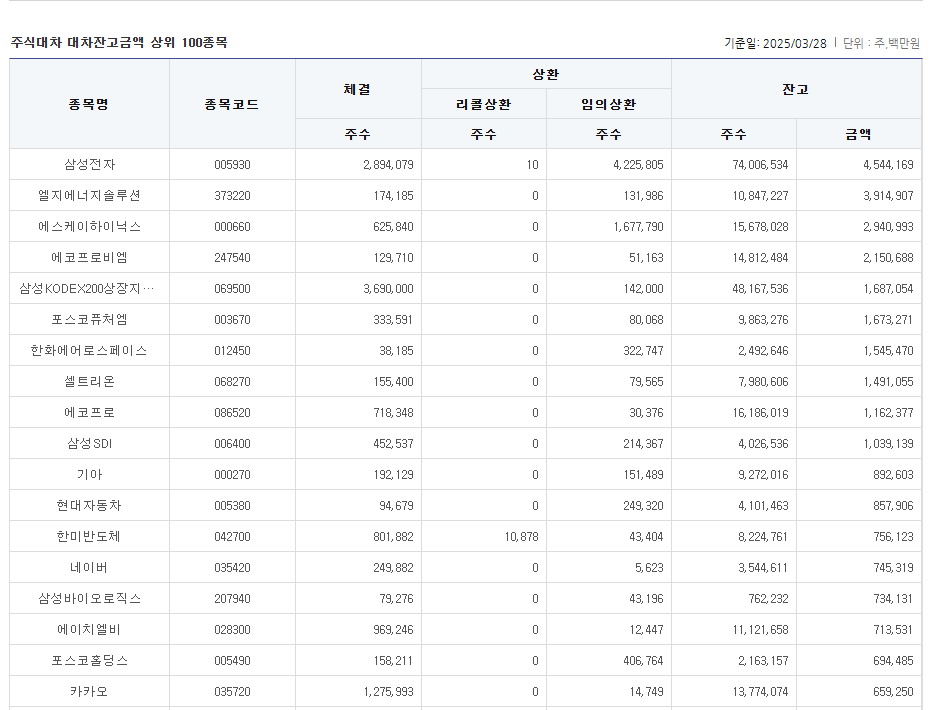Click 삼성전자 체결 value 2,894,079

pos(388,165)
